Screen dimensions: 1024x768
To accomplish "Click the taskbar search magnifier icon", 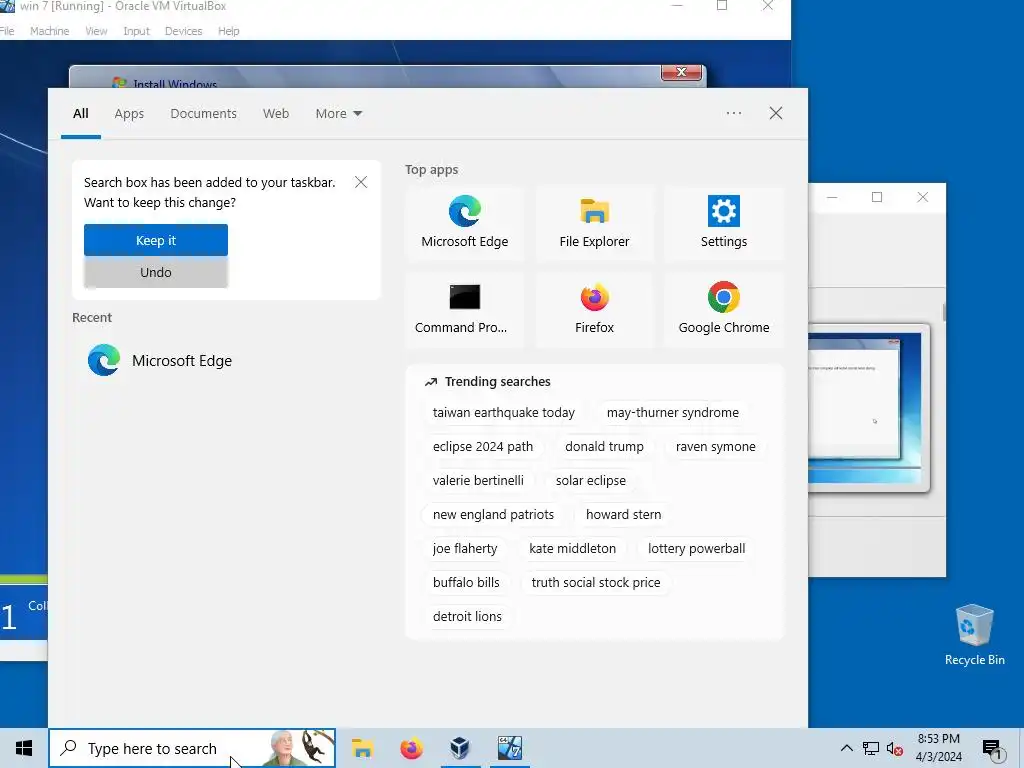I will coord(69,748).
